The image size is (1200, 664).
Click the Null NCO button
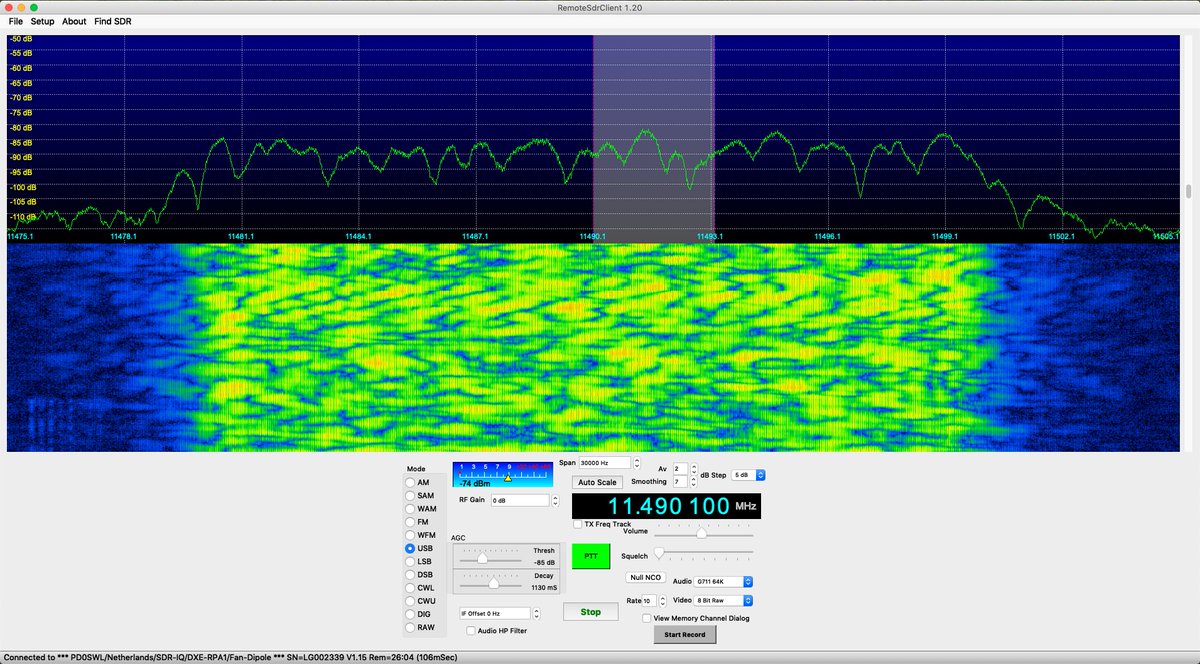[x=645, y=578]
